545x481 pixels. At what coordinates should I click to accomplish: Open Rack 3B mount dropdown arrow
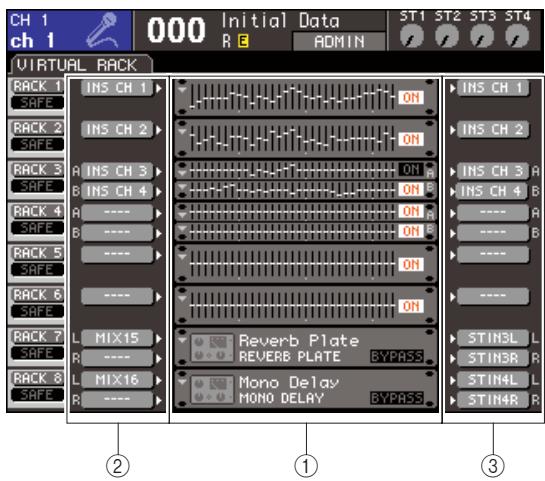click(182, 188)
